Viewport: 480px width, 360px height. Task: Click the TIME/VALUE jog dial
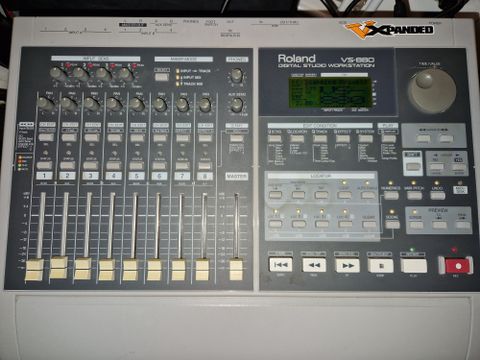(x=432, y=90)
